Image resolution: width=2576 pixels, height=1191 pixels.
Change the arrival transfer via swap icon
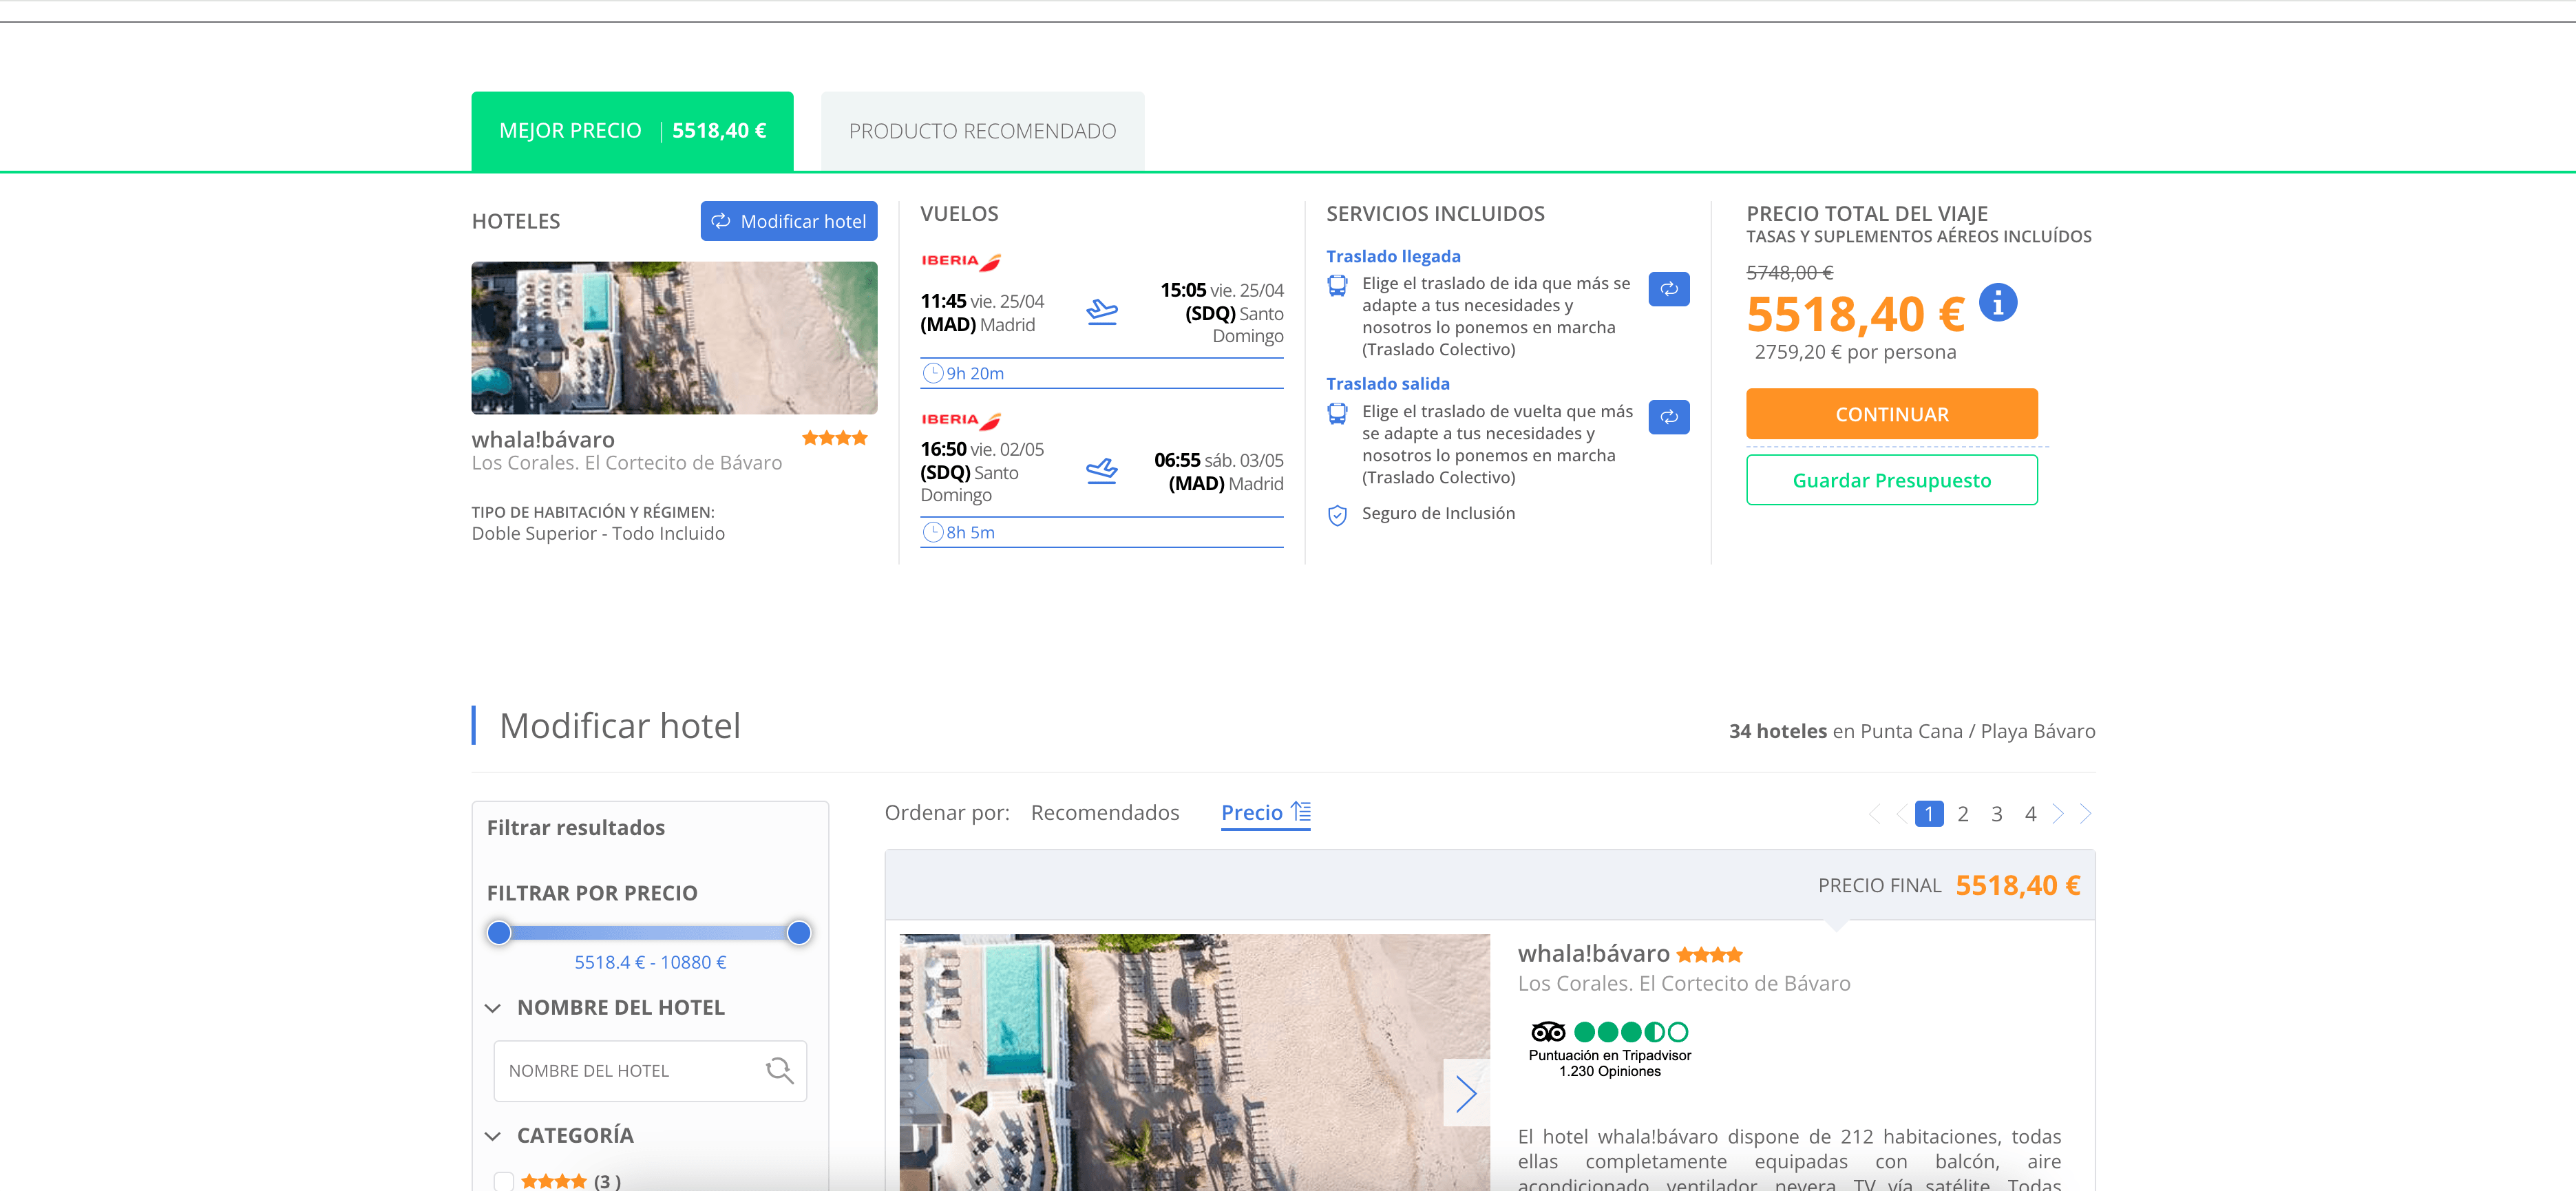(x=1668, y=289)
